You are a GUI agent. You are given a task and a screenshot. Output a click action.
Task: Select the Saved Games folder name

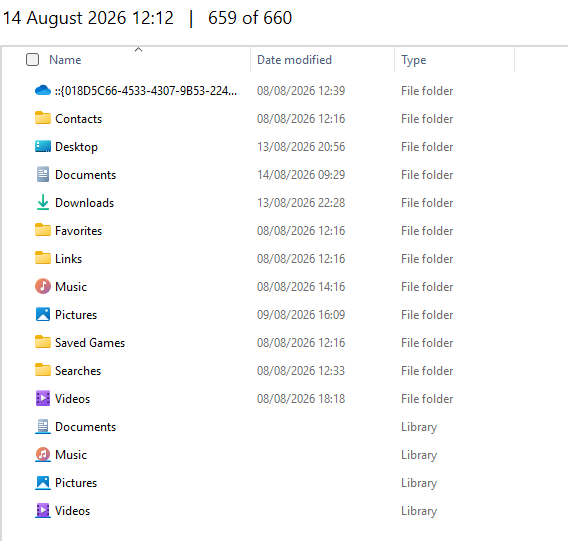click(90, 342)
